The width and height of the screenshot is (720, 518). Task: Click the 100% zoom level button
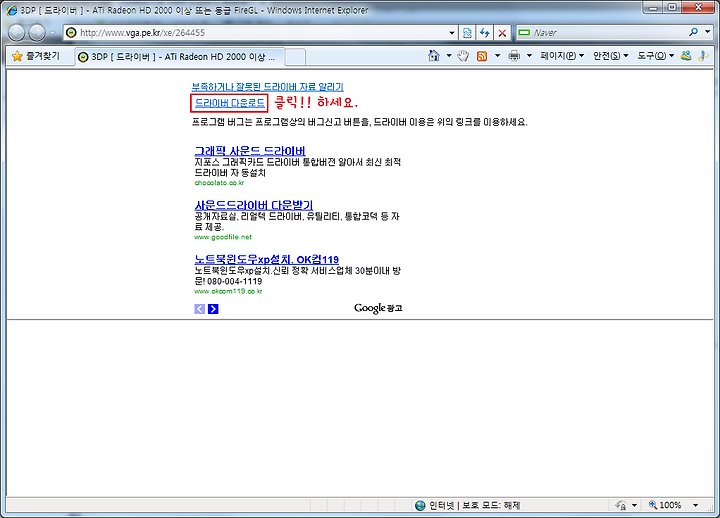[665, 505]
